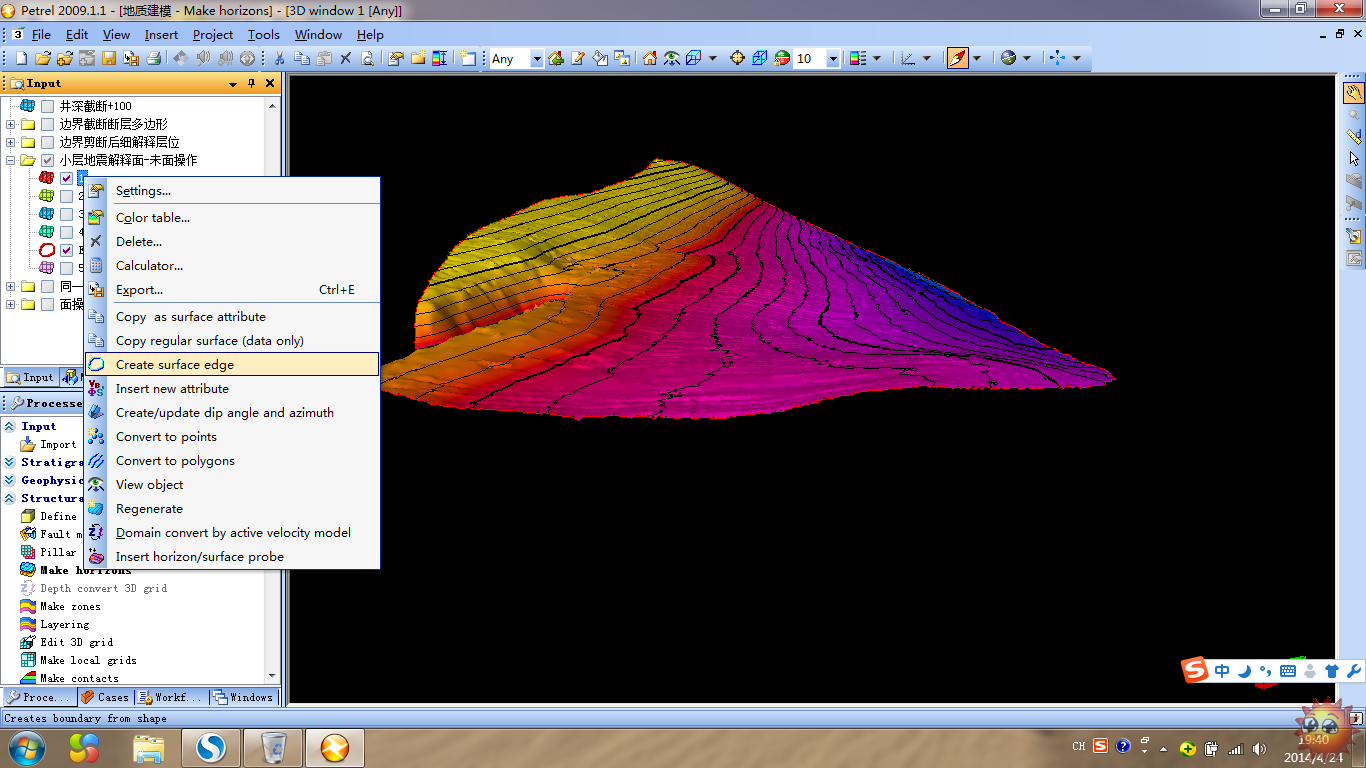1366x768 pixels.
Task: Choose Export... from context menu
Action: (232, 290)
